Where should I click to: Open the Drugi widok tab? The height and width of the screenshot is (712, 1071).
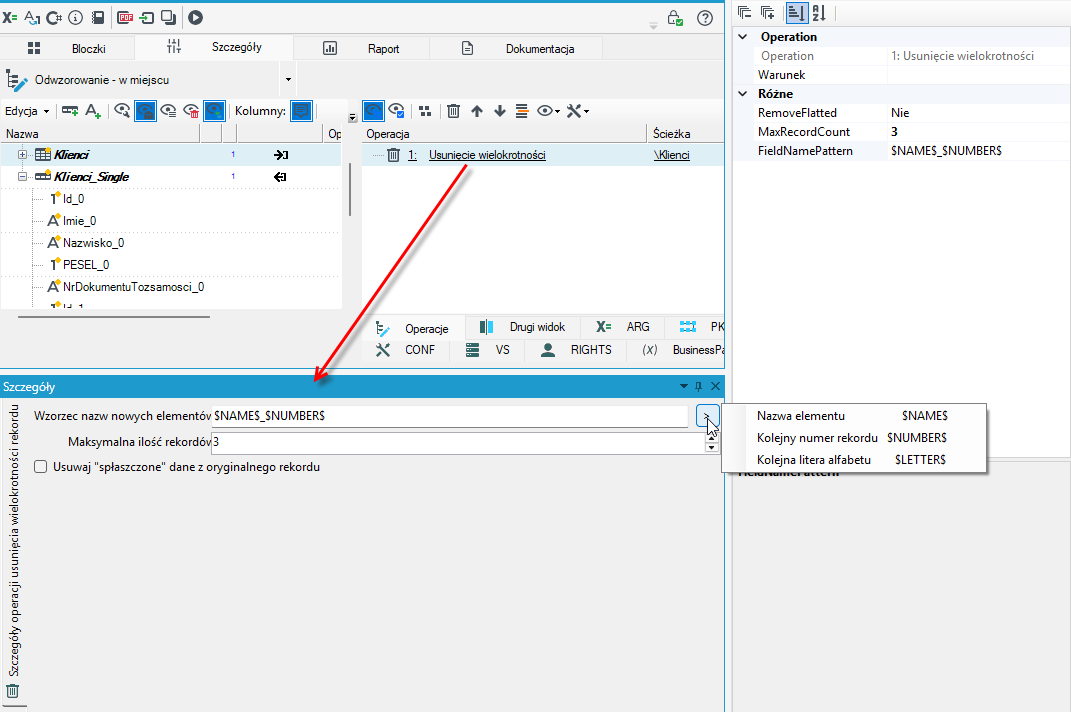tap(523, 327)
